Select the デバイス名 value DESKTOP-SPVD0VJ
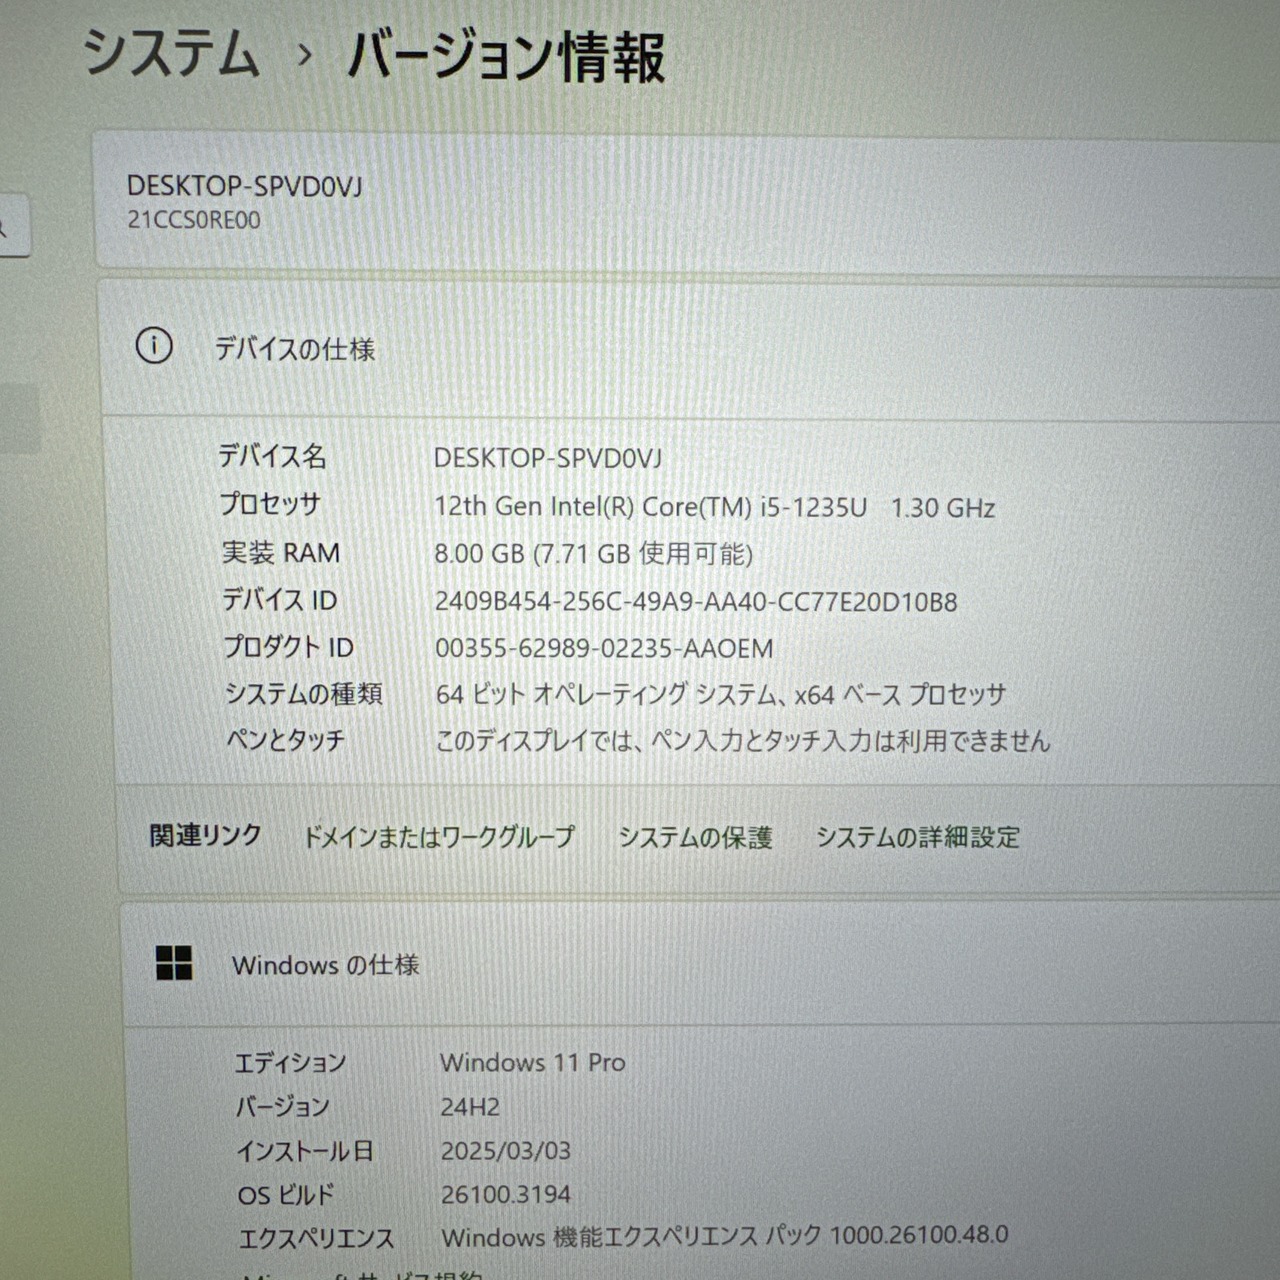This screenshot has height=1280, width=1280. coord(548,458)
